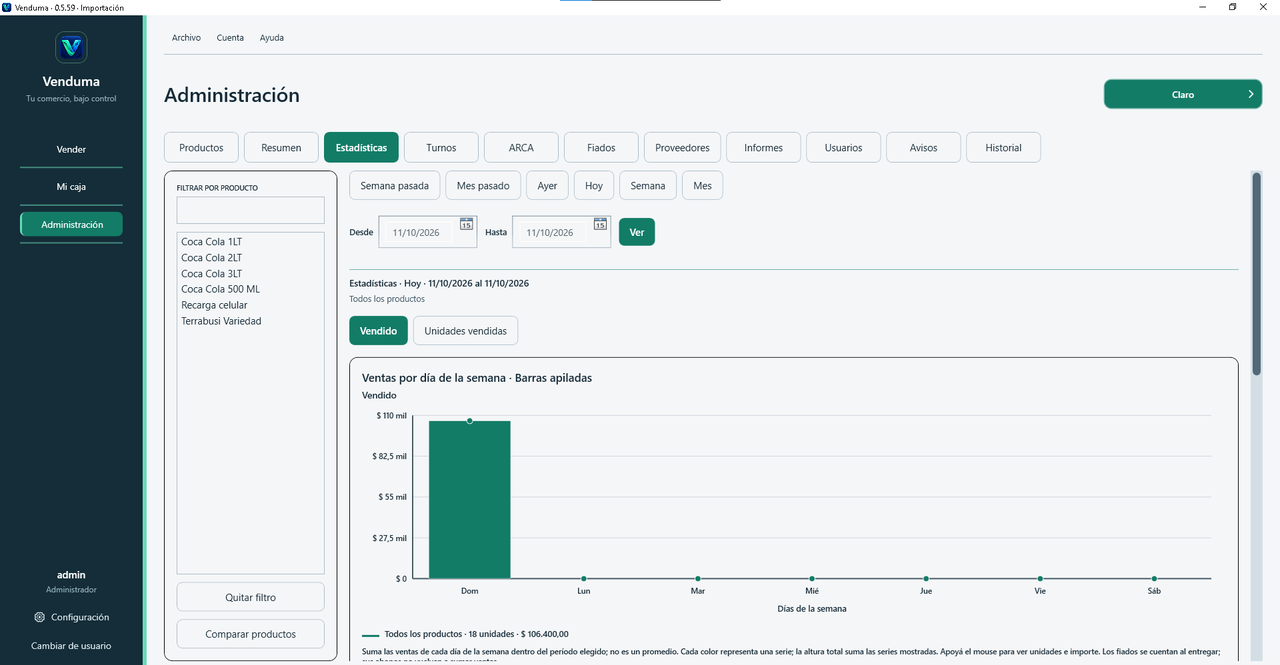Image resolution: width=1280 pixels, height=665 pixels.
Task: Open the Hasta date calendar icon
Action: coord(600,224)
